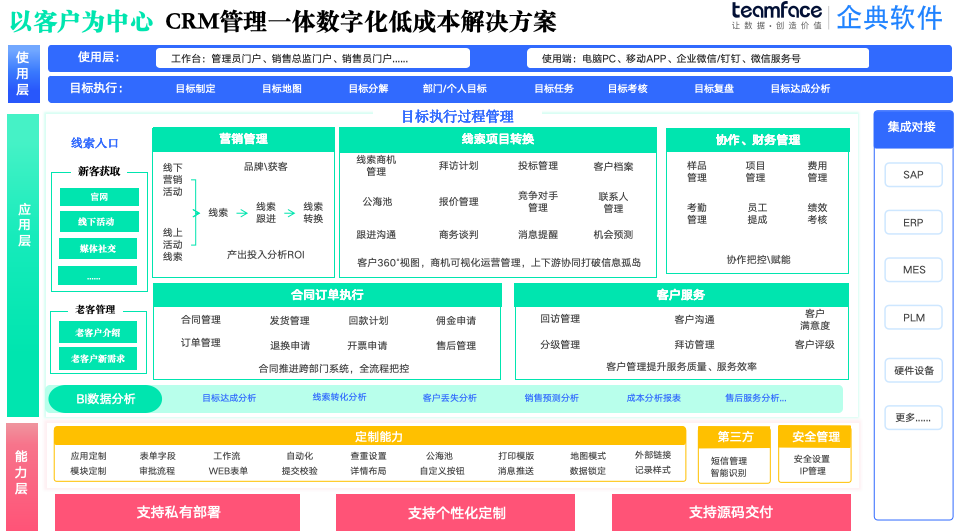This screenshot has width=960, height=531.
Task: Select 目标地图 in the goal bar
Action: [x=282, y=89]
